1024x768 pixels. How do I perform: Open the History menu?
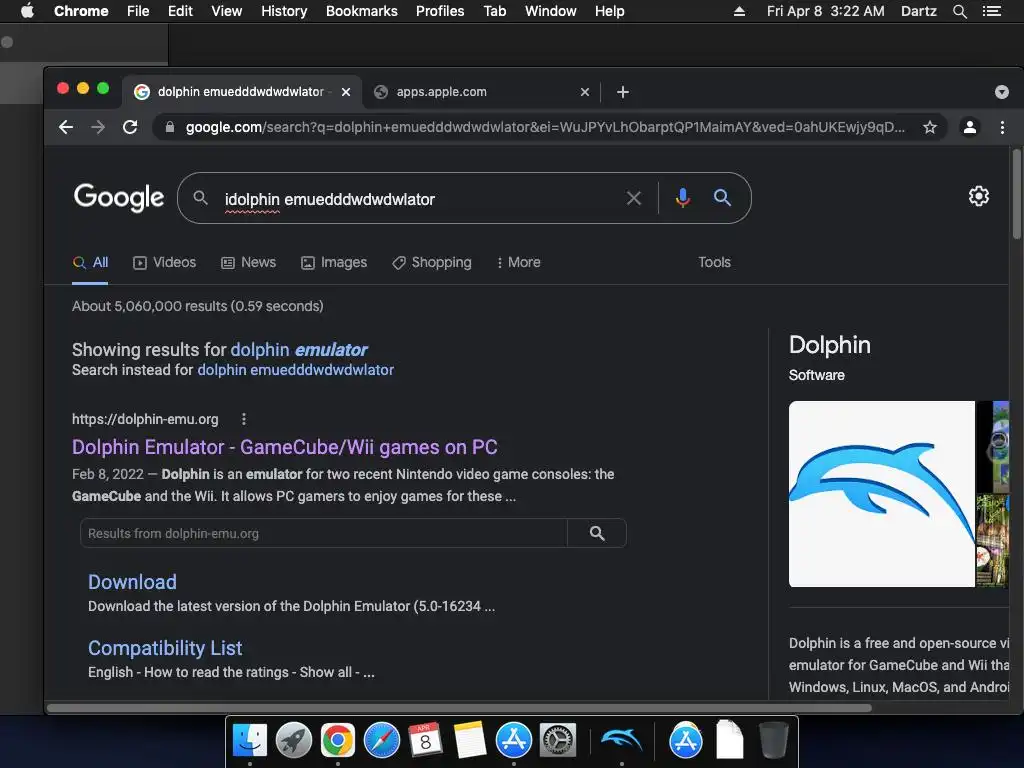284,11
